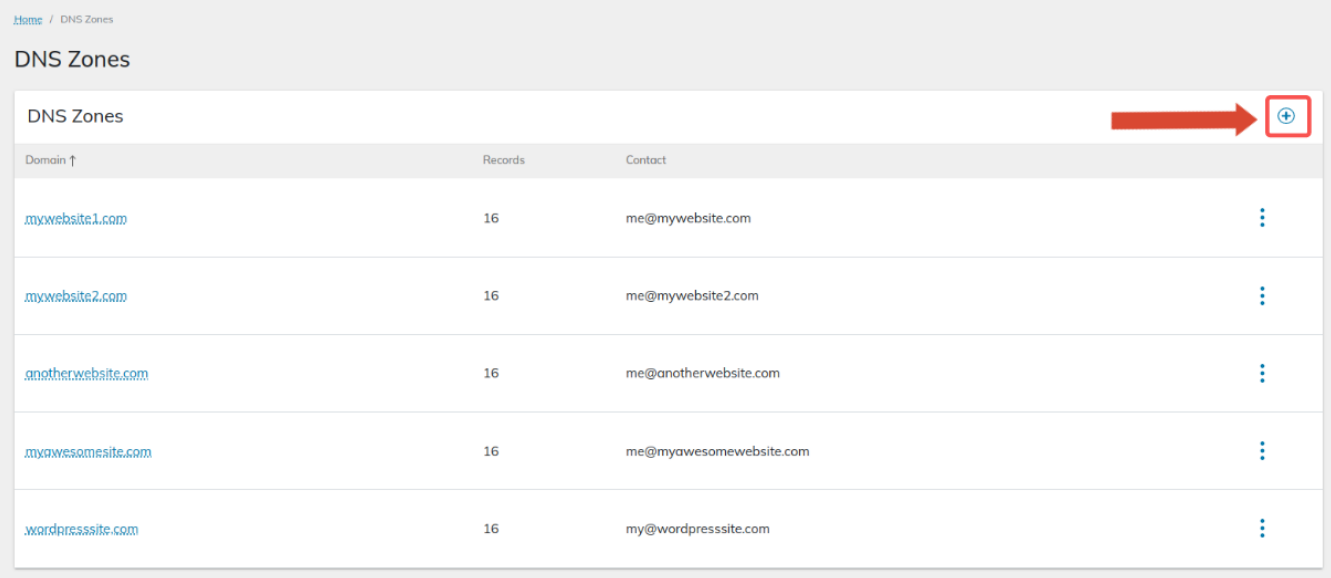The image size is (1331, 578).
Task: Open actions menu for wordpresssite.com
Action: [x=1262, y=528]
